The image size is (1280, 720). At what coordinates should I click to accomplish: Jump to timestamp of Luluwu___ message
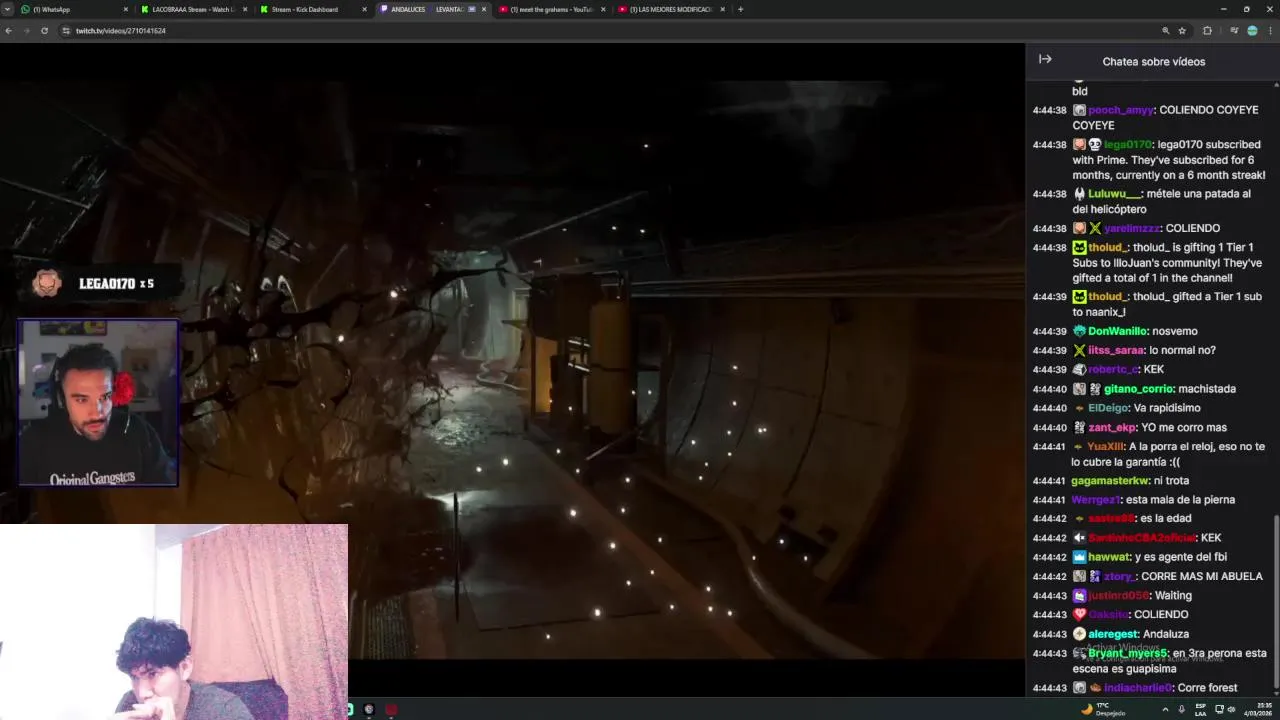point(1049,194)
